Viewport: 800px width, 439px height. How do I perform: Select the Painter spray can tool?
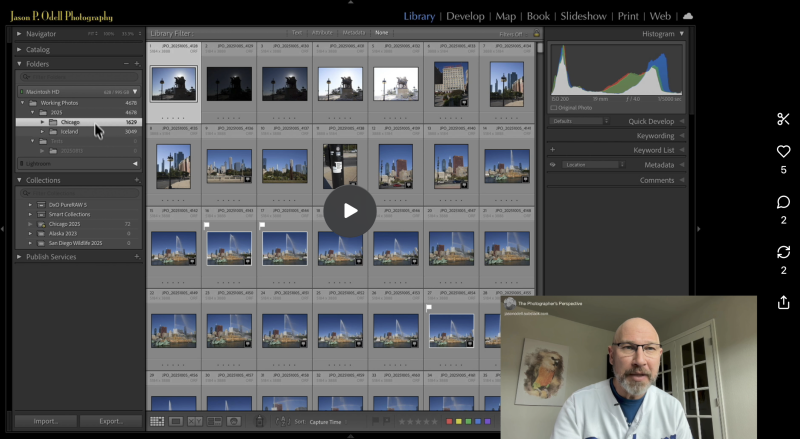point(259,421)
